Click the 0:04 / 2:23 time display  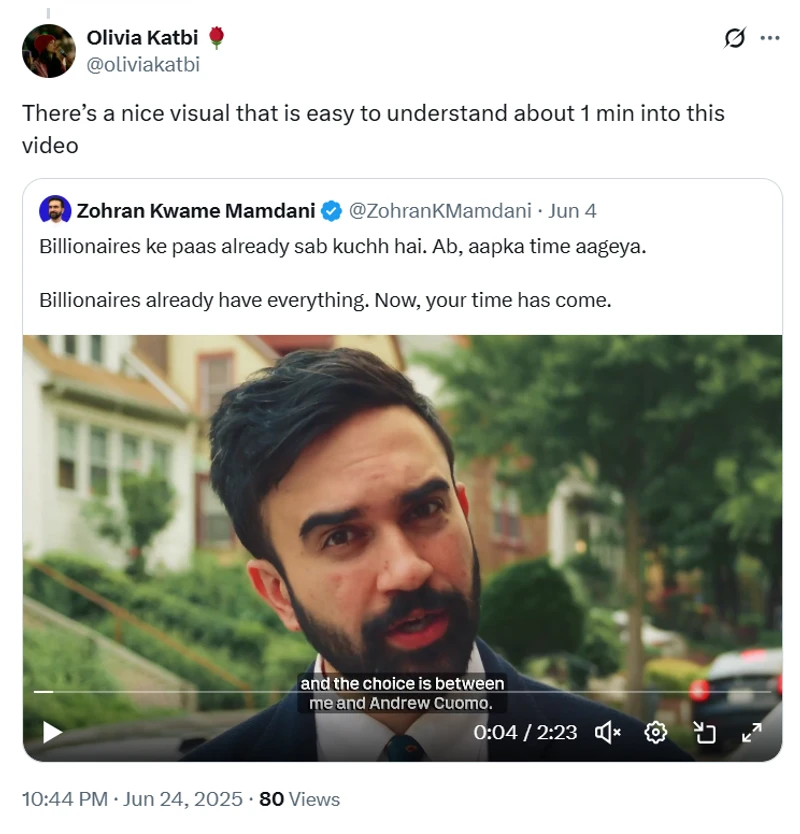[x=525, y=732]
